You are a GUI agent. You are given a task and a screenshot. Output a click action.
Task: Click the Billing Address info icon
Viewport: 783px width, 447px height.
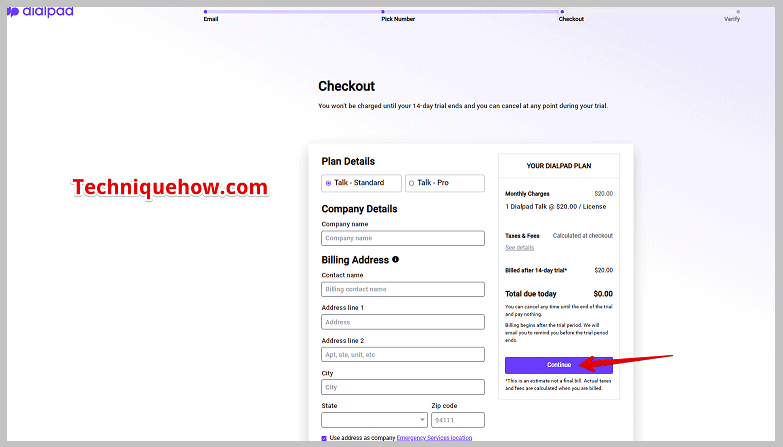[x=395, y=259]
